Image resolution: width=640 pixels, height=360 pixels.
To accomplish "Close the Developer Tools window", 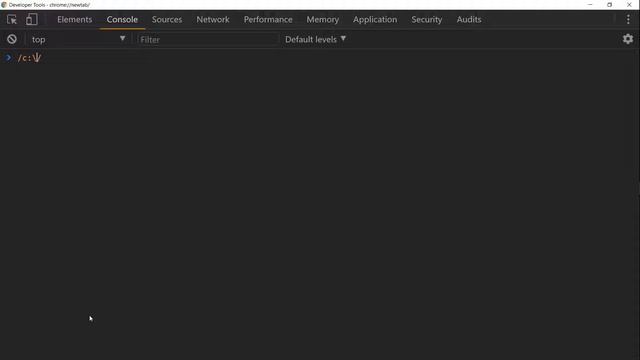I will click(x=629, y=5).
